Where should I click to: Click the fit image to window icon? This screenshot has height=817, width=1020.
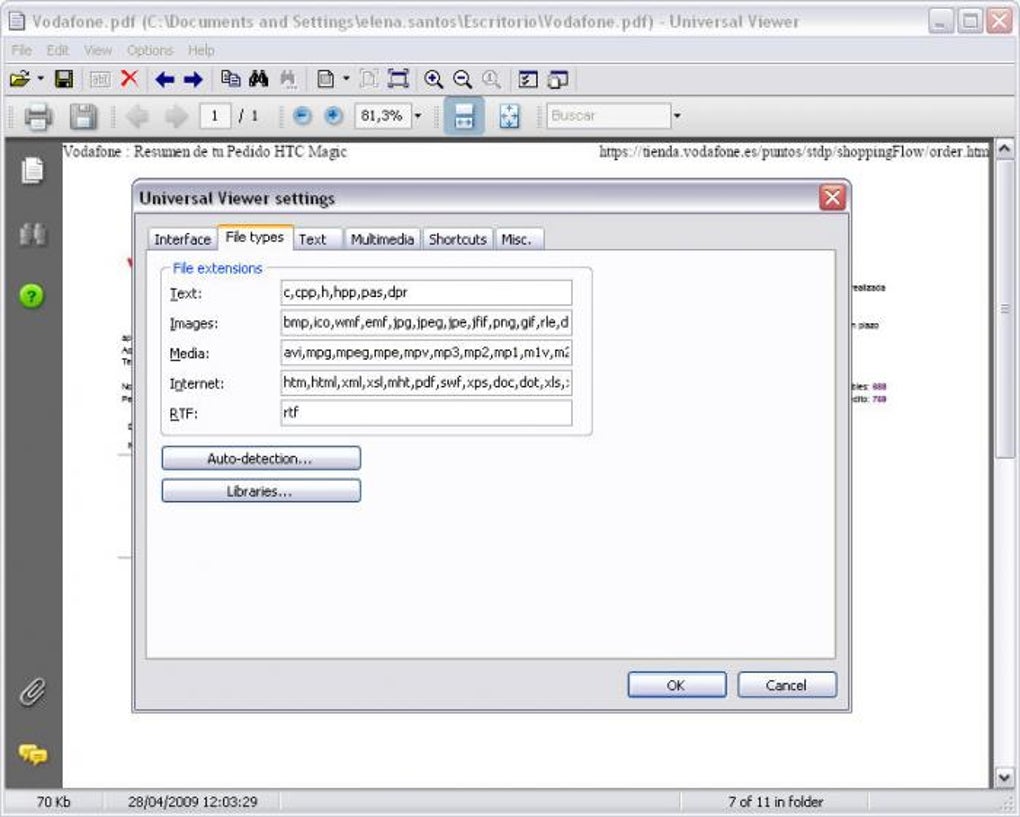[x=369, y=79]
